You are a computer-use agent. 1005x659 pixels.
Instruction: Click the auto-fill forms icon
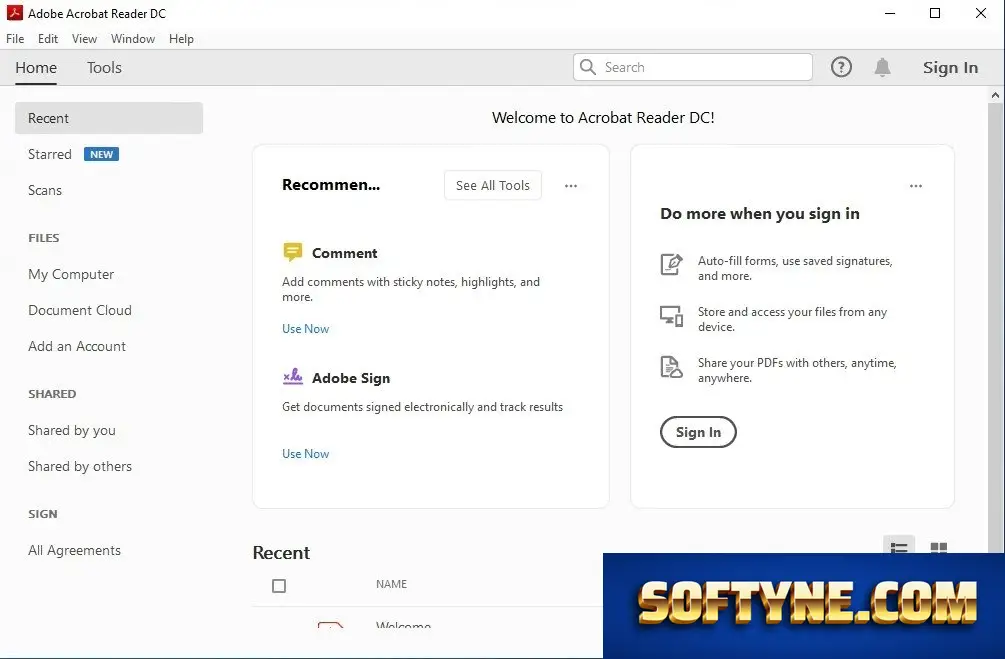point(671,264)
